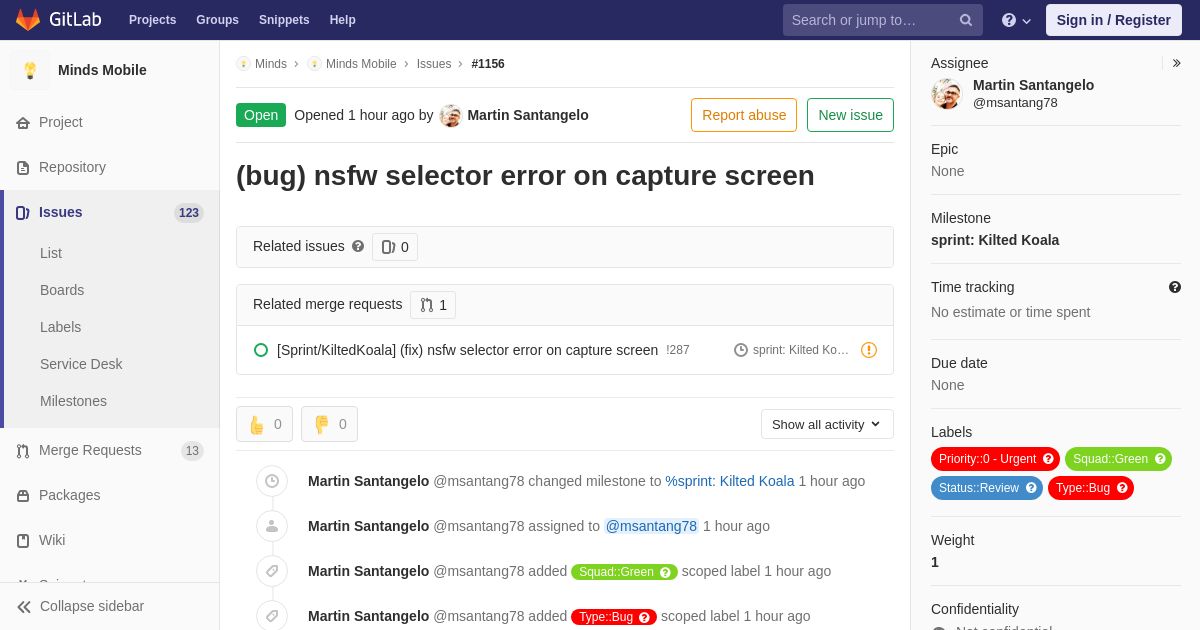Viewport: 1200px width, 630px height.
Task: Open the help question-mark menu
Action: pyautogui.click(x=1016, y=20)
